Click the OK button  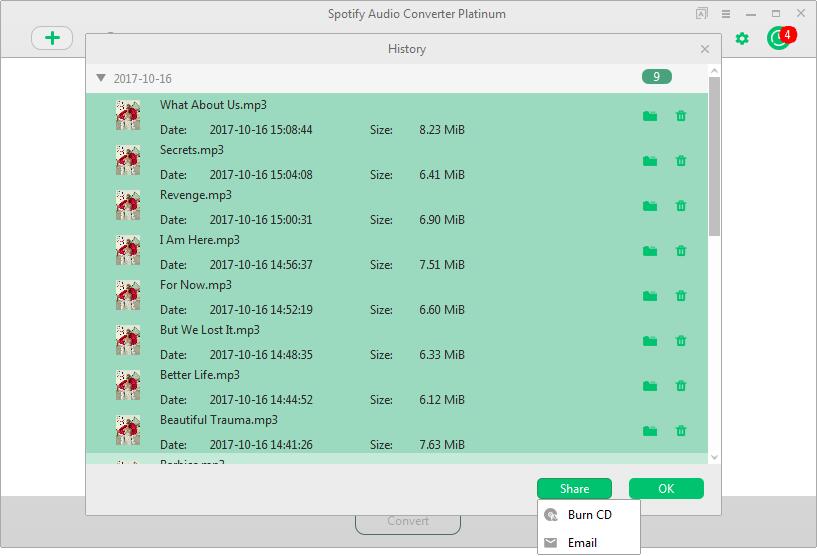(666, 489)
